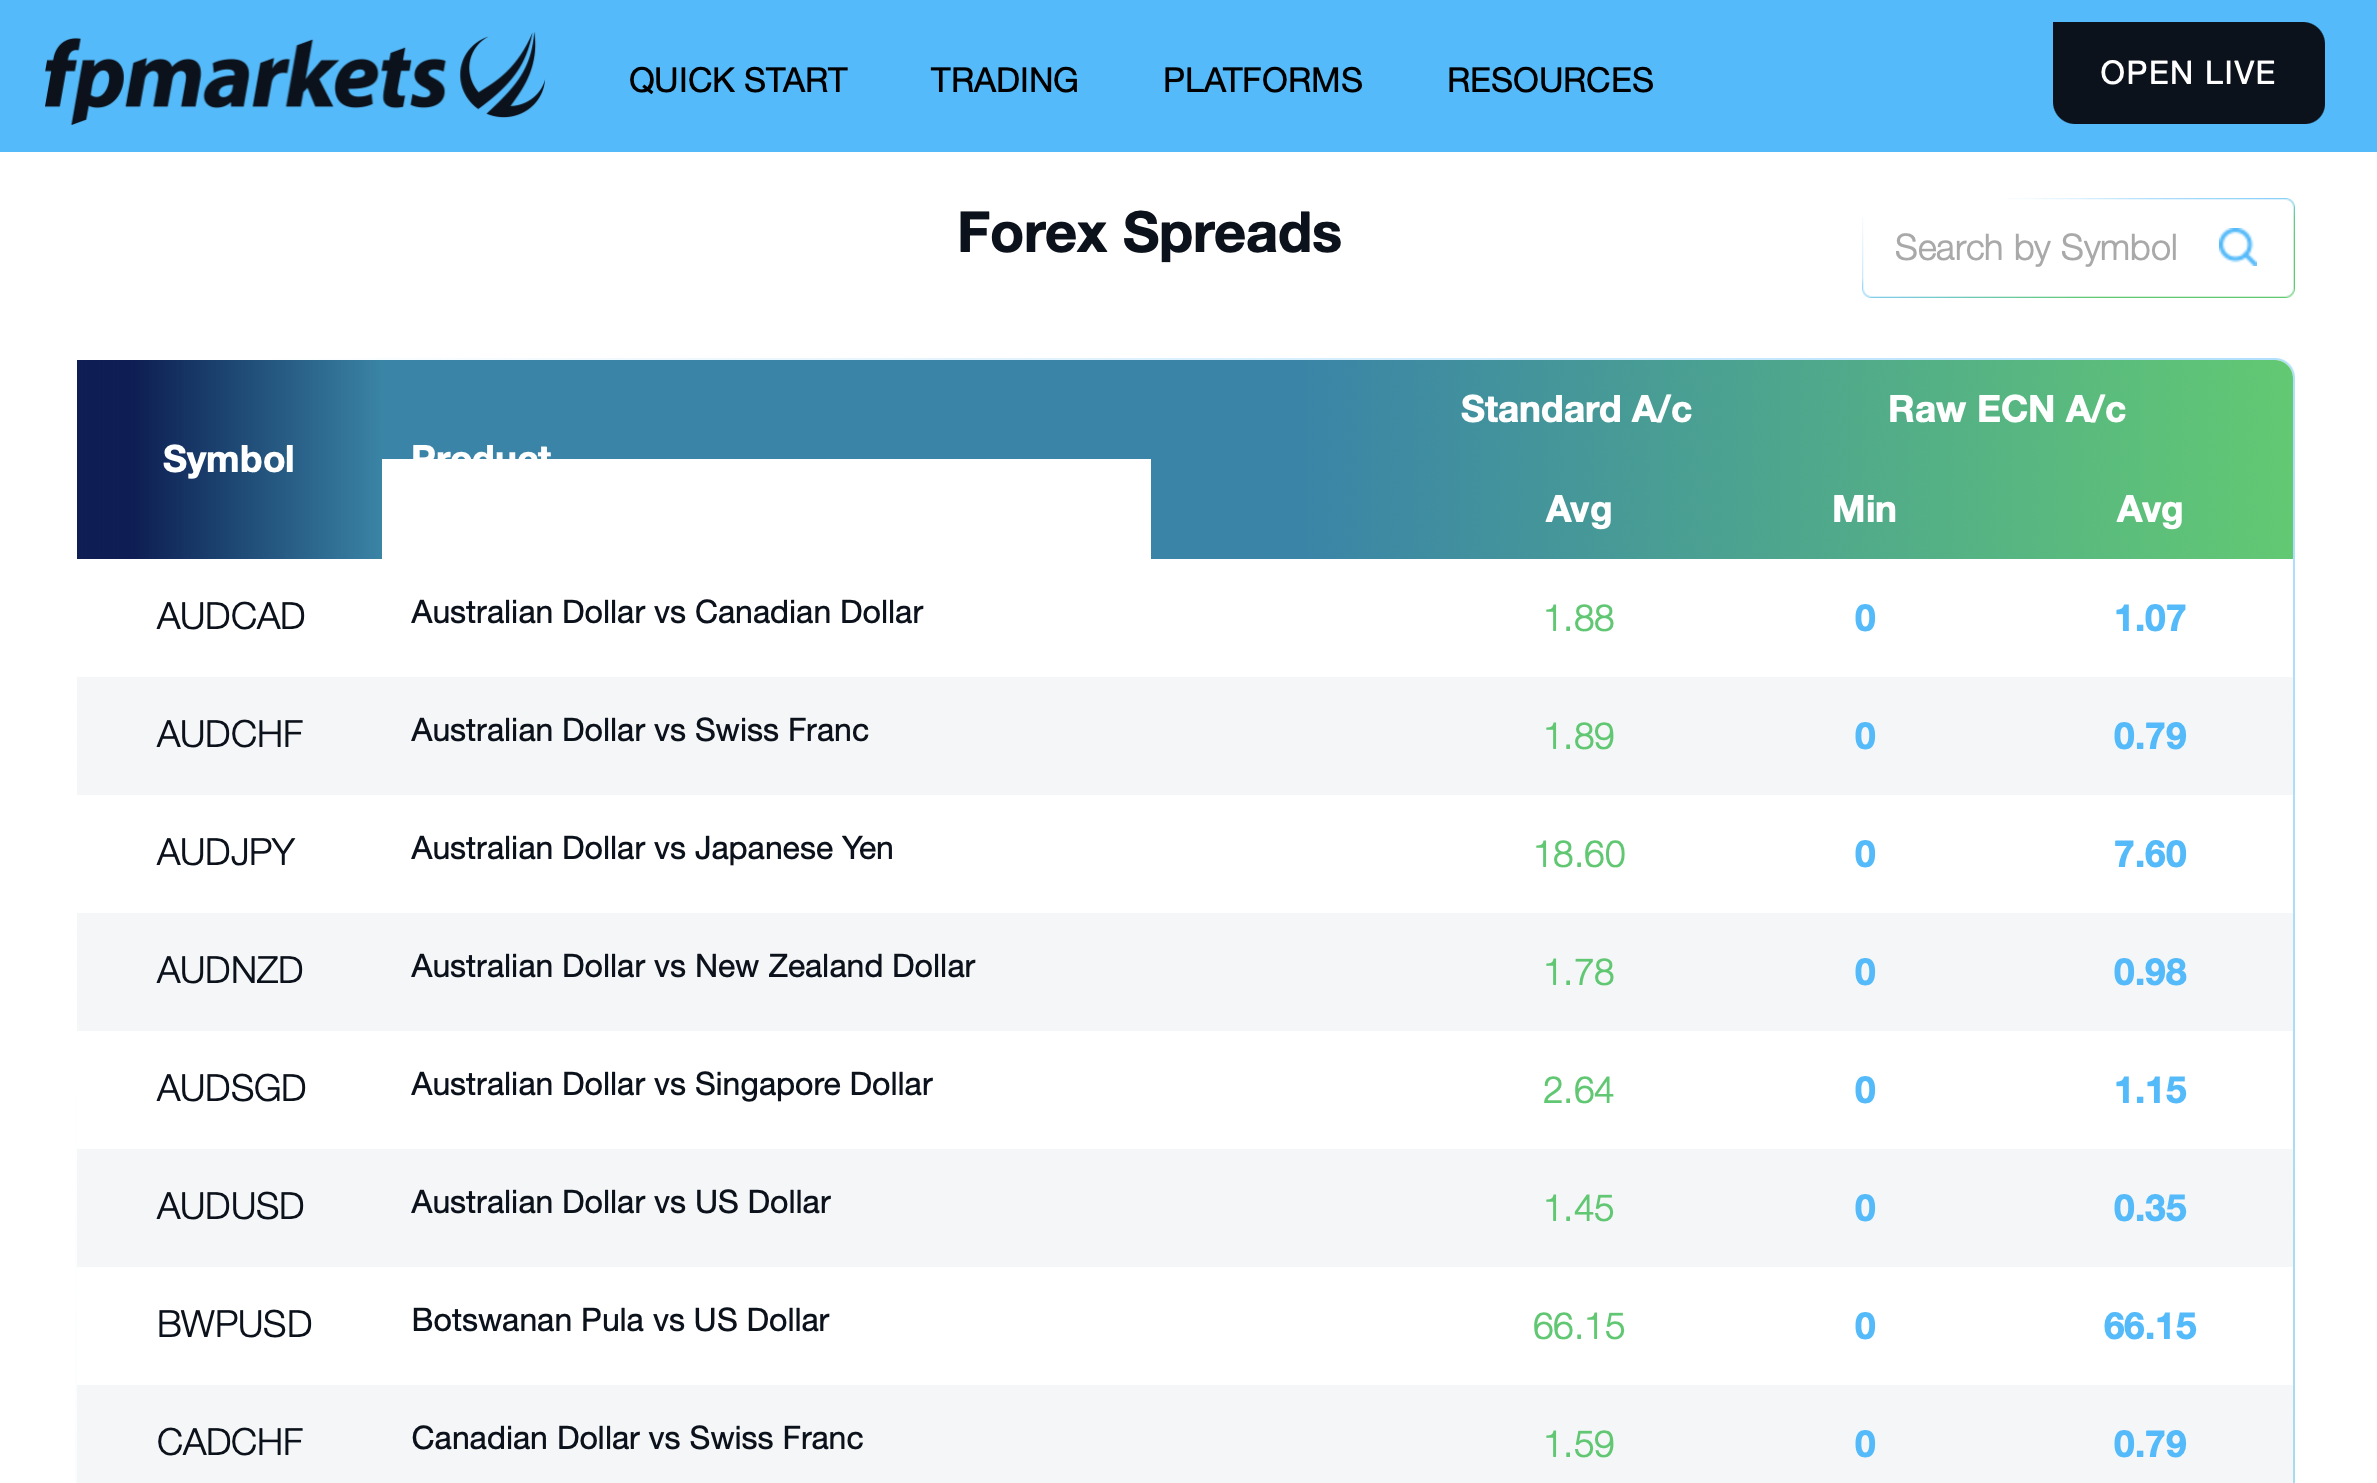Open the TRADING menu
The width and height of the screenshot is (2377, 1483).
point(1004,79)
